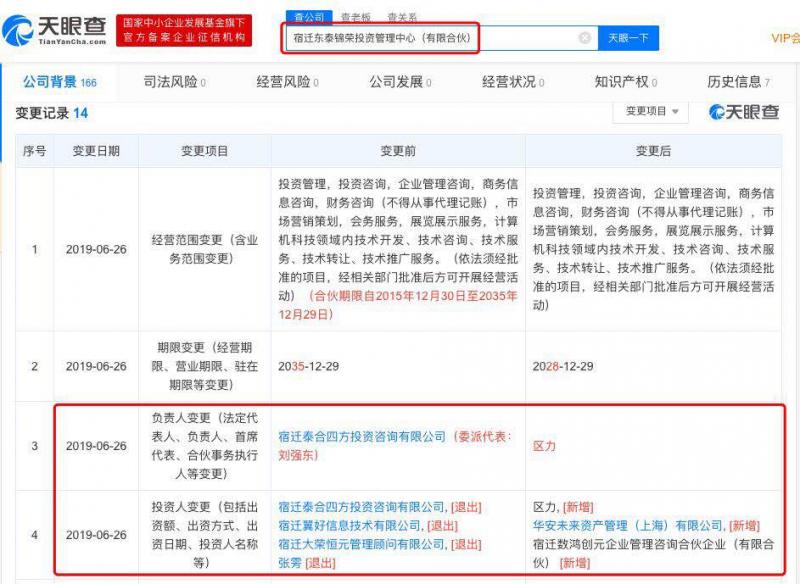Click the row 1 变更后 business scope text

click(x=653, y=249)
